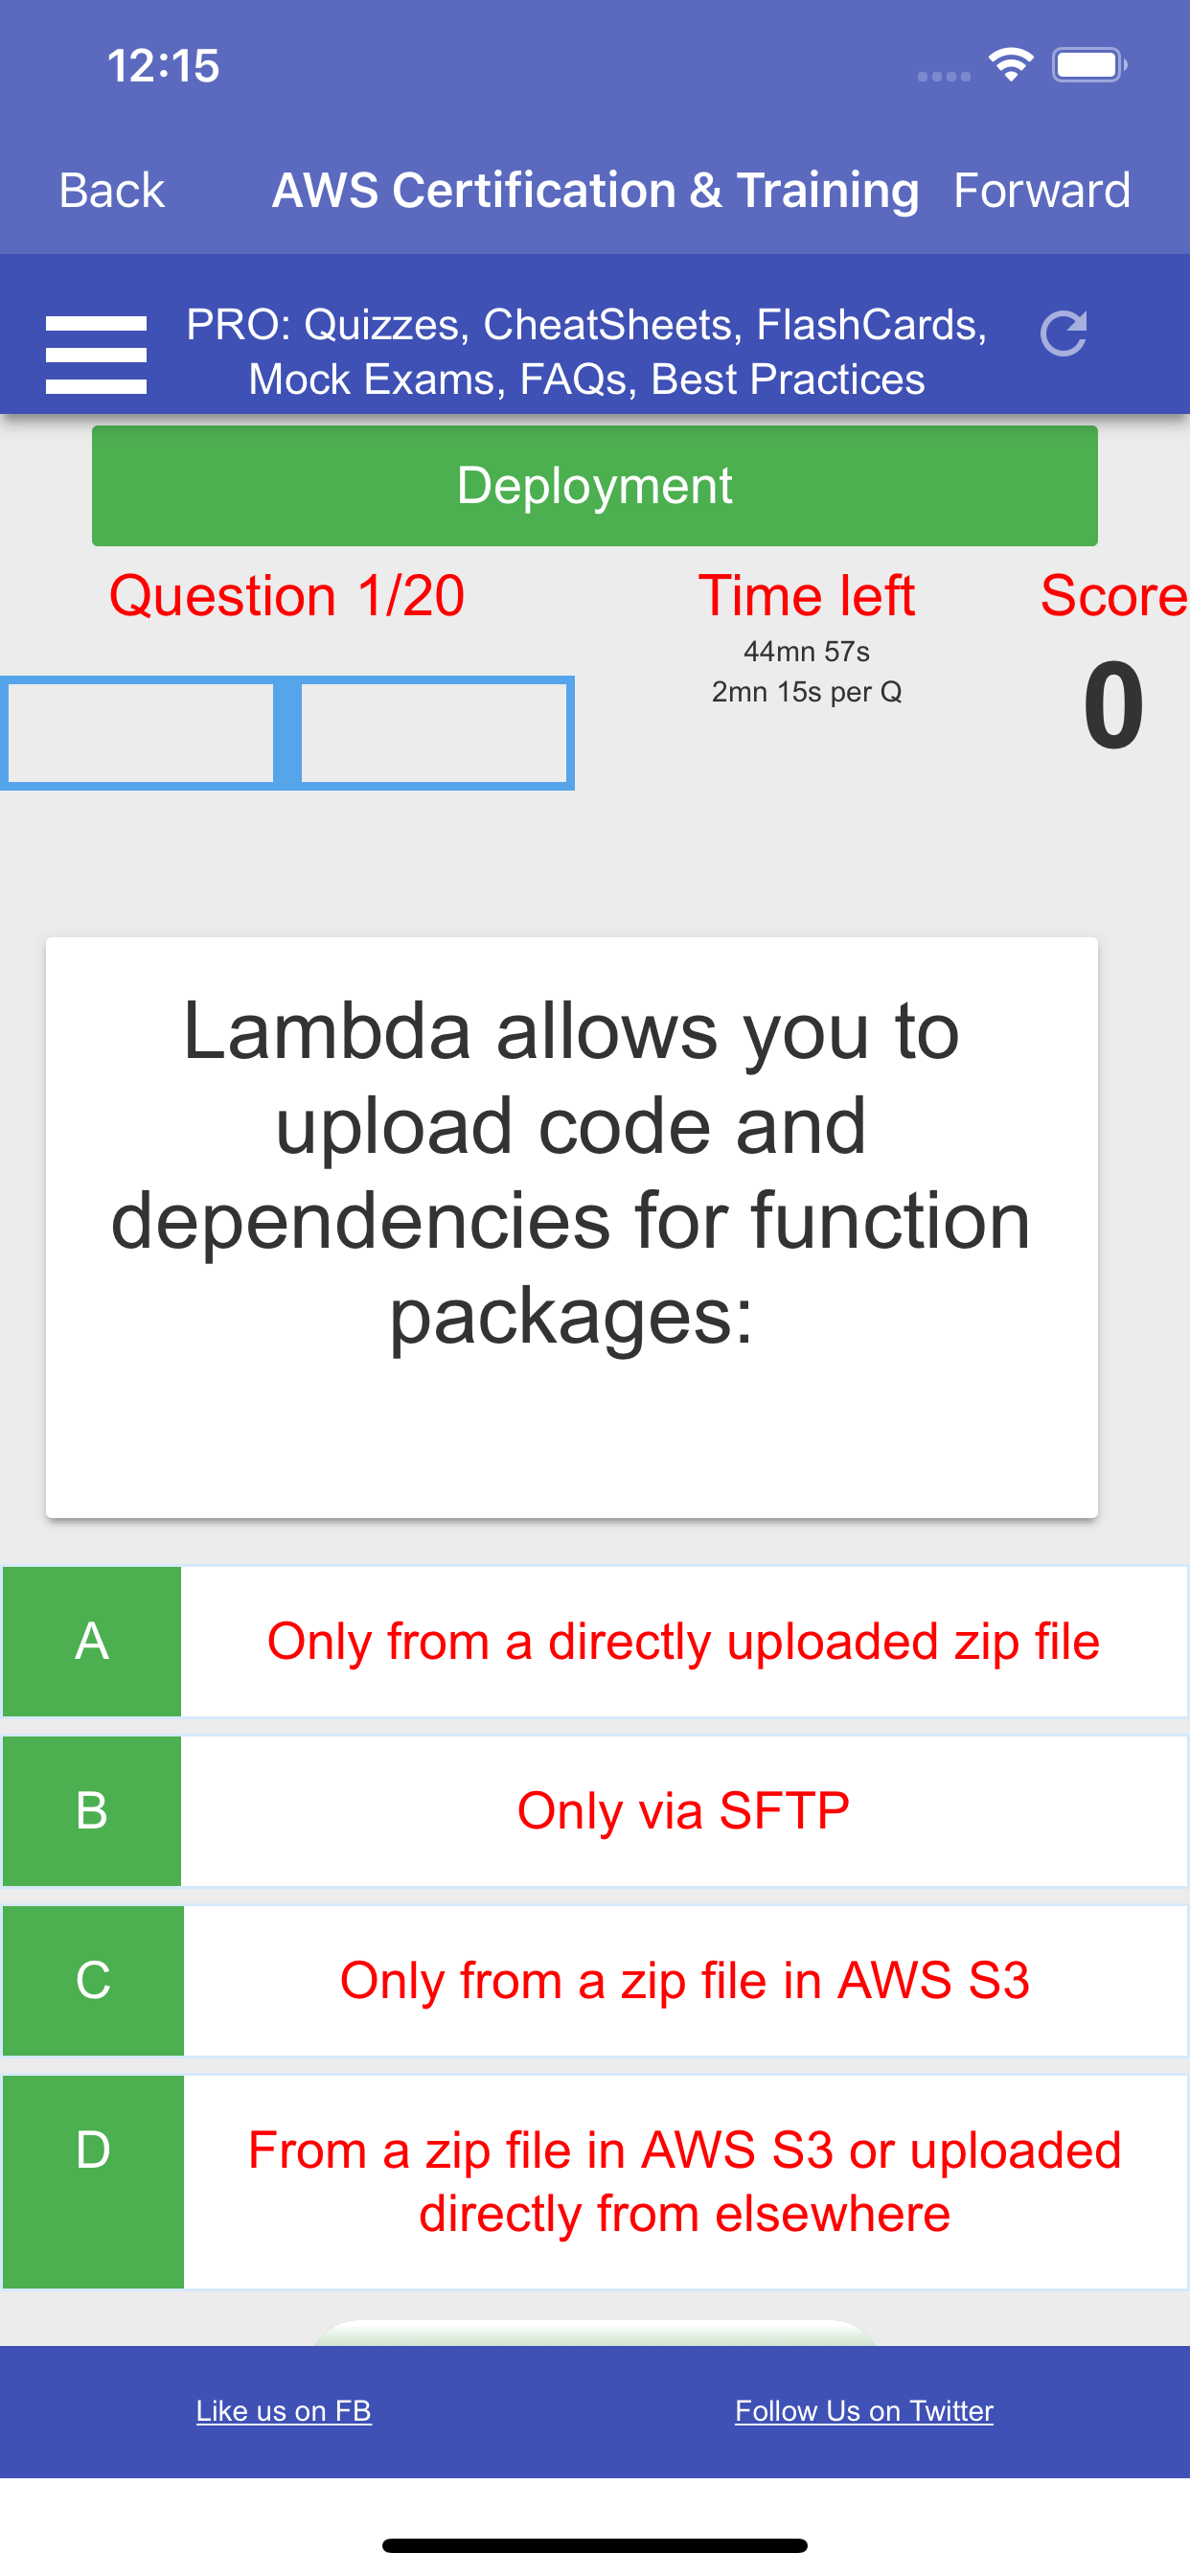Image resolution: width=1190 pixels, height=2576 pixels.
Task: Open the 'Like us on FB' link
Action: coord(283,2410)
